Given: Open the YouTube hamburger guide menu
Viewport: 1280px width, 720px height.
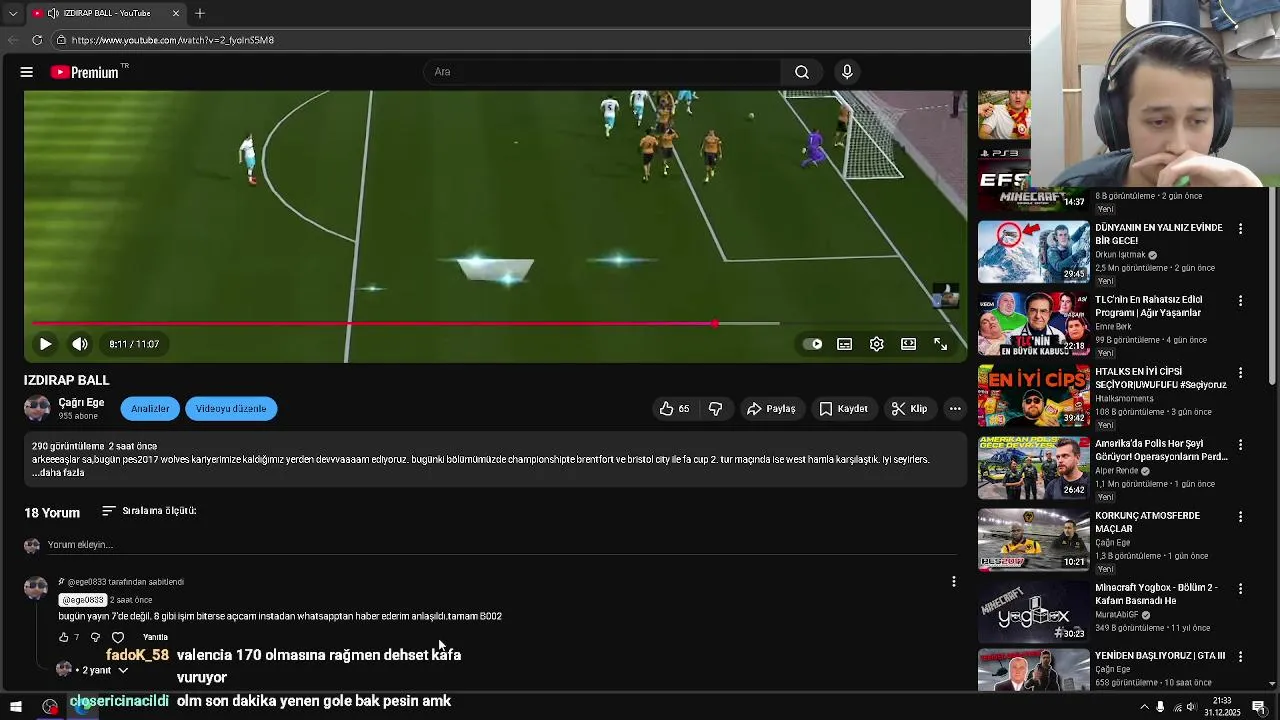Looking at the screenshot, I should coord(27,72).
